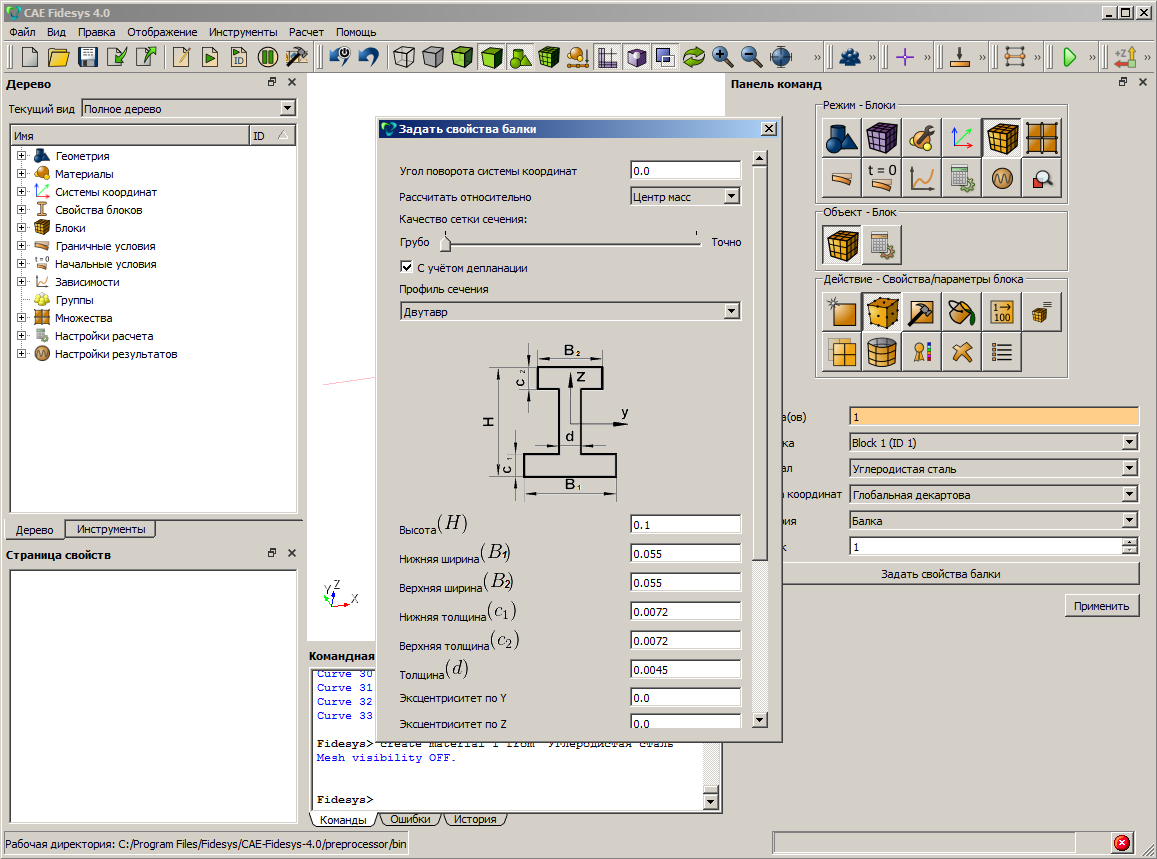Click the New file toolbar icon
The height and width of the screenshot is (859, 1157).
point(30,57)
